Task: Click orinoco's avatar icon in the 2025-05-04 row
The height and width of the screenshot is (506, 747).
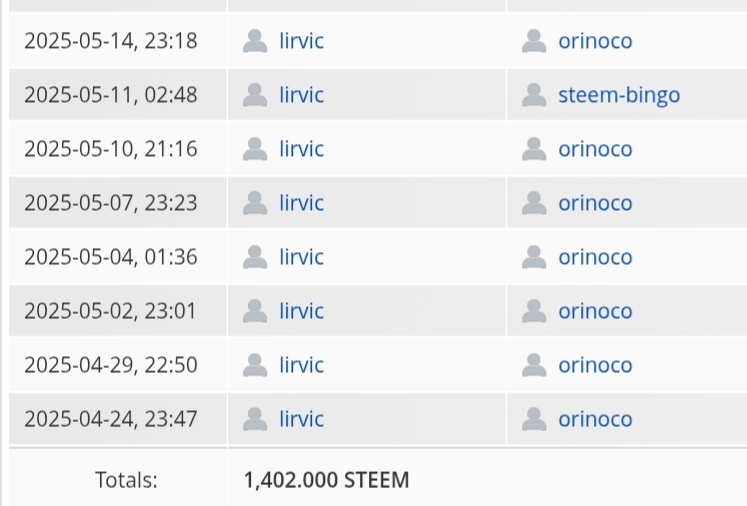Action: pyautogui.click(x=534, y=257)
